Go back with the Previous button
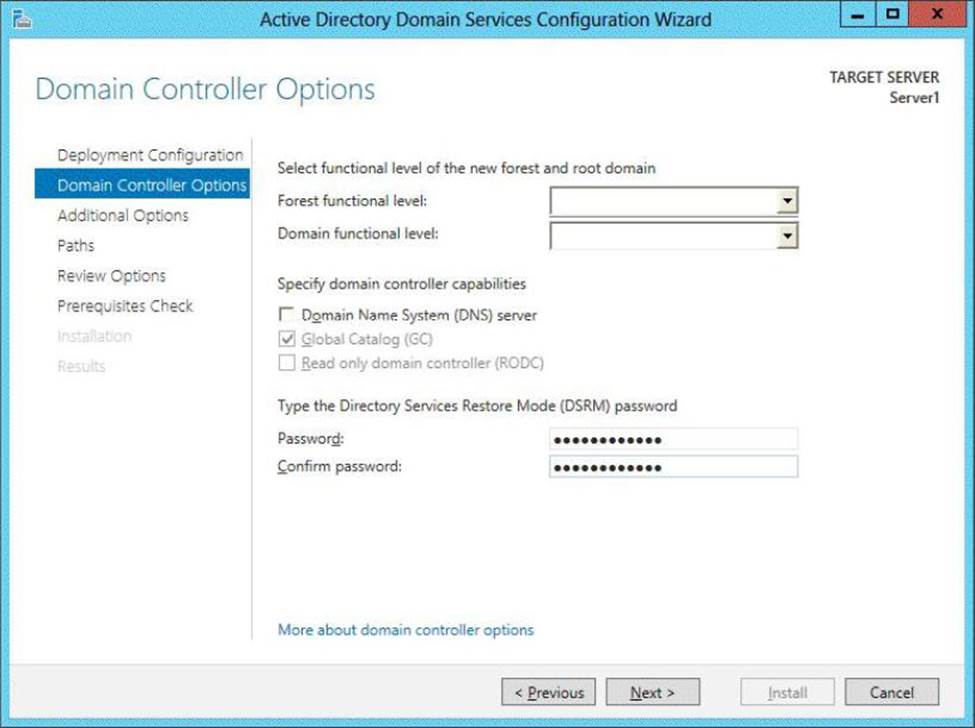Viewport: 975px width, 728px height. click(x=549, y=692)
